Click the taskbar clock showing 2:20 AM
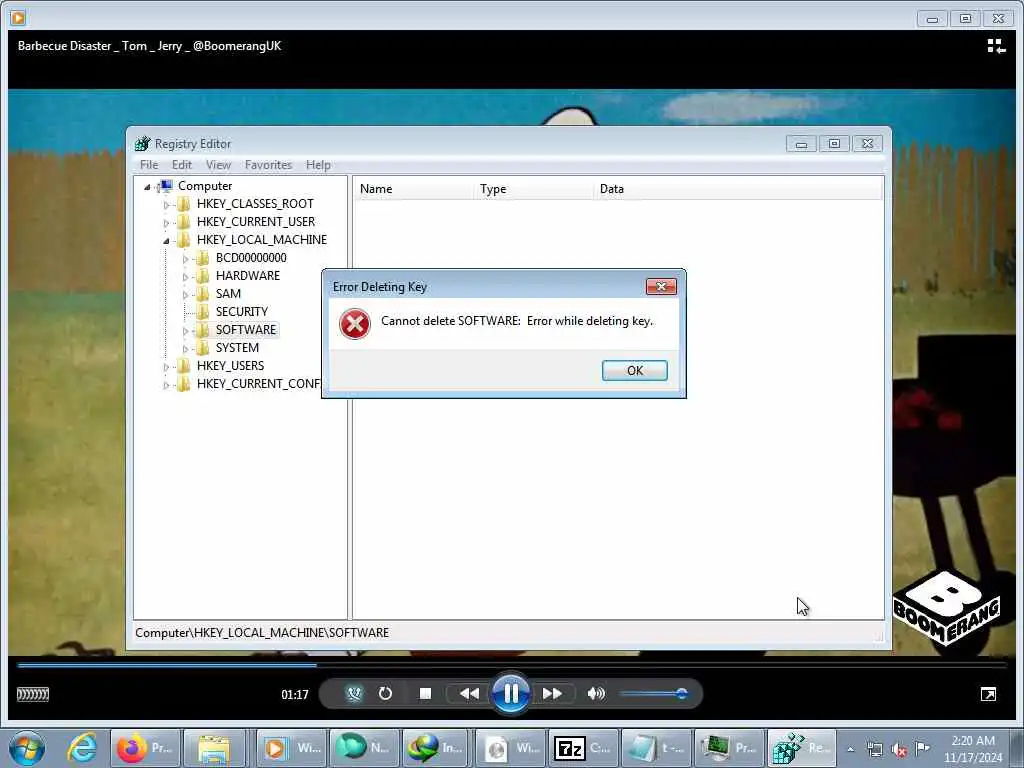This screenshot has width=1024, height=768. (973, 749)
